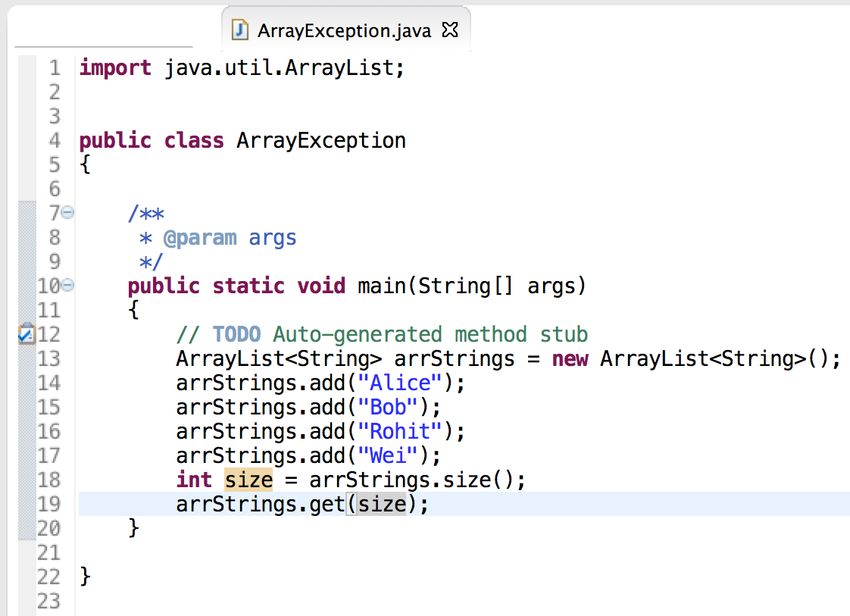This screenshot has width=850, height=616.
Task: Click "main(String[]" on line 10
Action: click(435, 286)
